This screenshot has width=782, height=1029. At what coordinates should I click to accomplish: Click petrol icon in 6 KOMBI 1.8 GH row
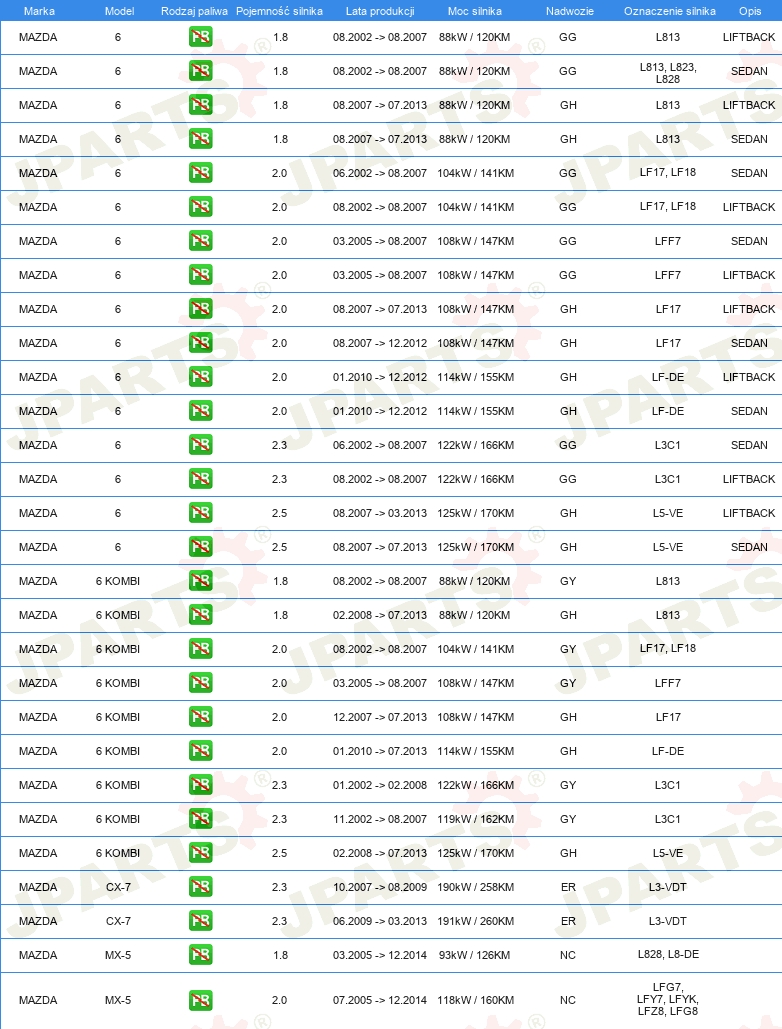click(x=200, y=615)
